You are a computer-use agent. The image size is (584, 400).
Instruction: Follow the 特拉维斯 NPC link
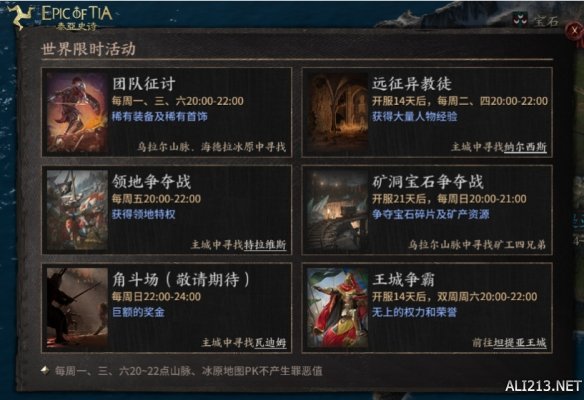(x=265, y=245)
